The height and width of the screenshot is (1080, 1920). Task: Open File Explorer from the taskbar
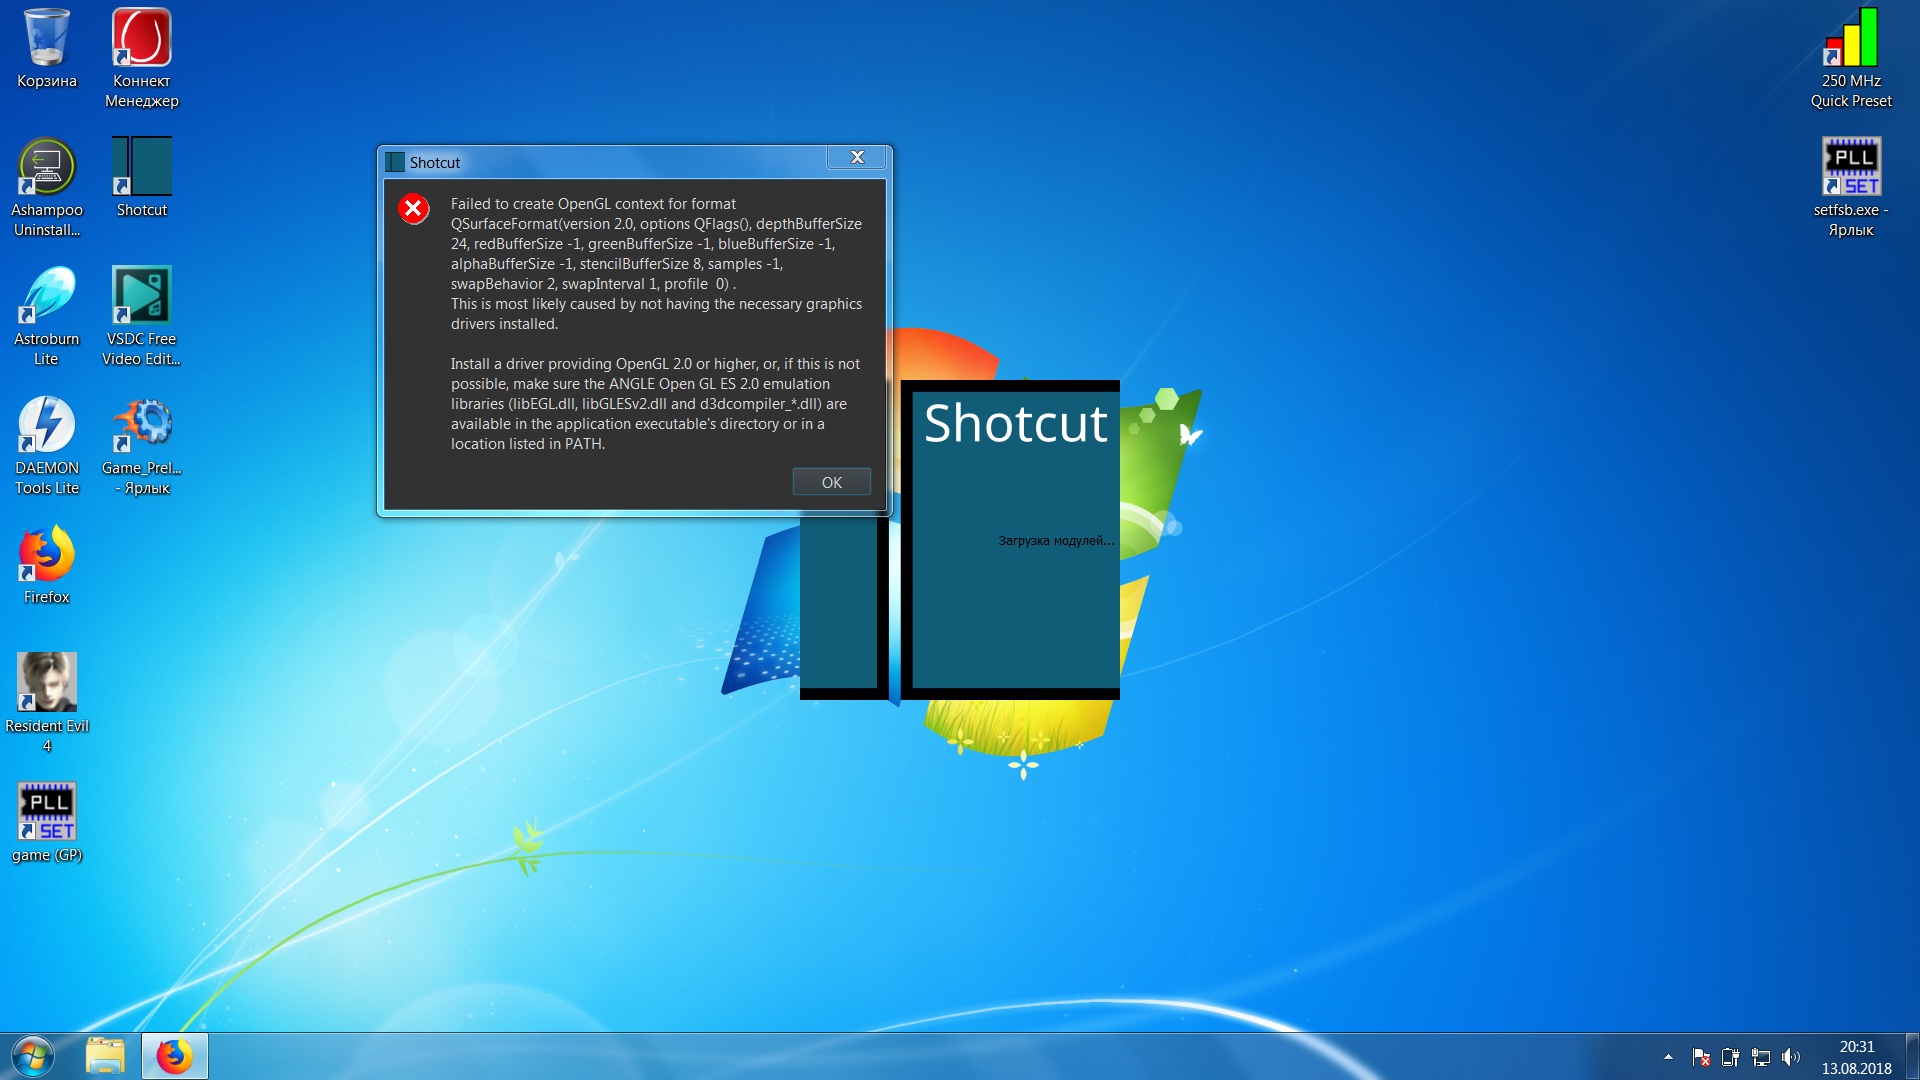(105, 1056)
